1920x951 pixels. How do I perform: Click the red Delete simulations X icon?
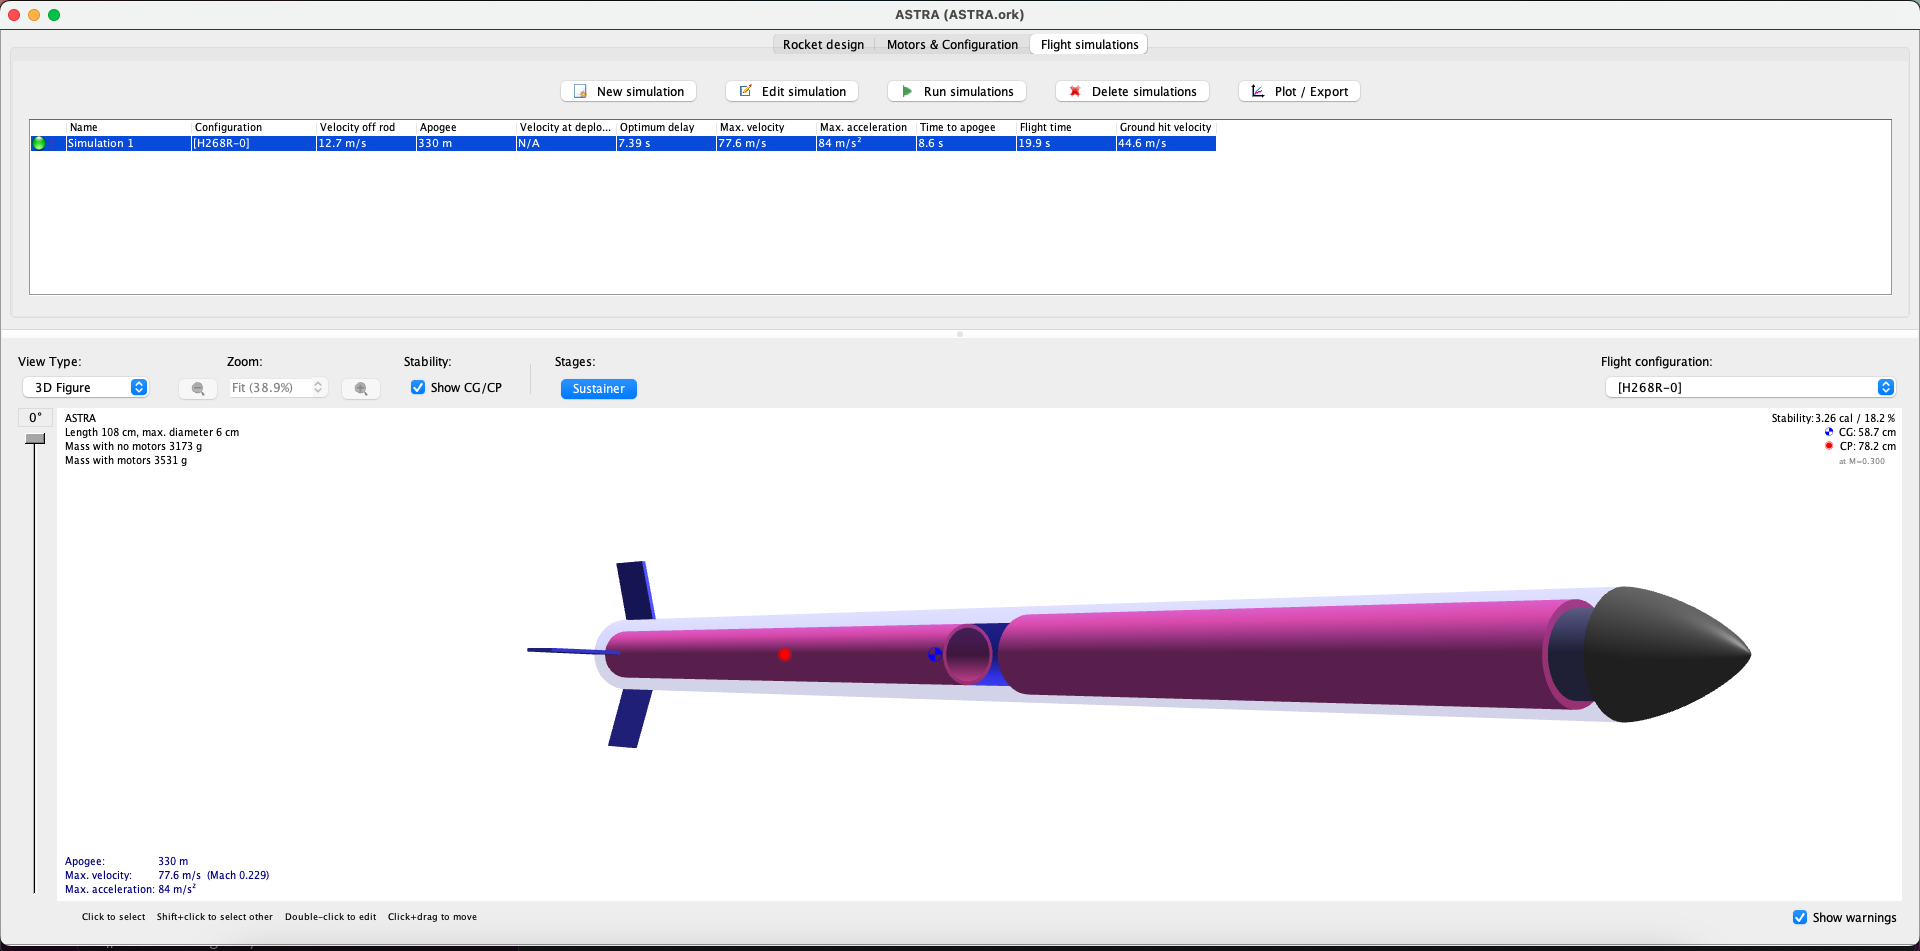[x=1075, y=91]
